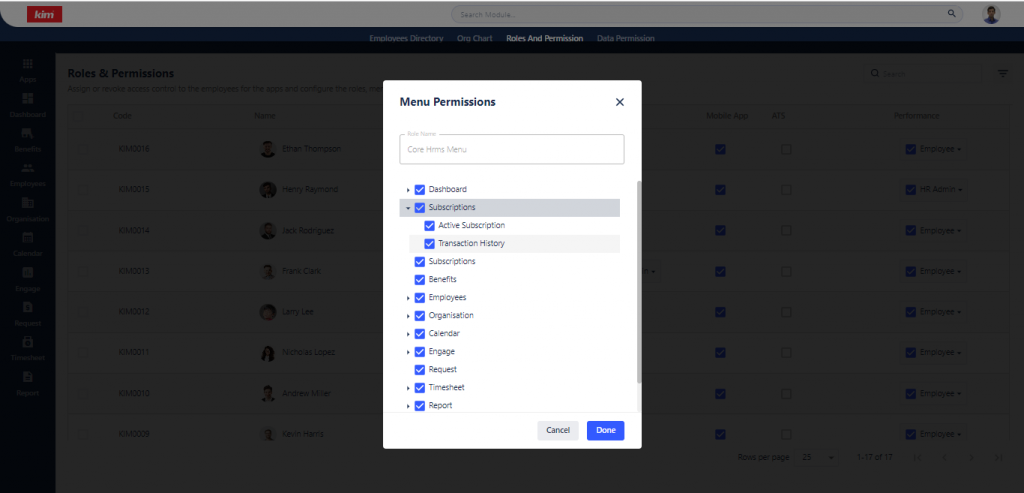Viewport: 1024px width, 493px height.
Task: Click the Search Module field in header
Action: [707, 14]
